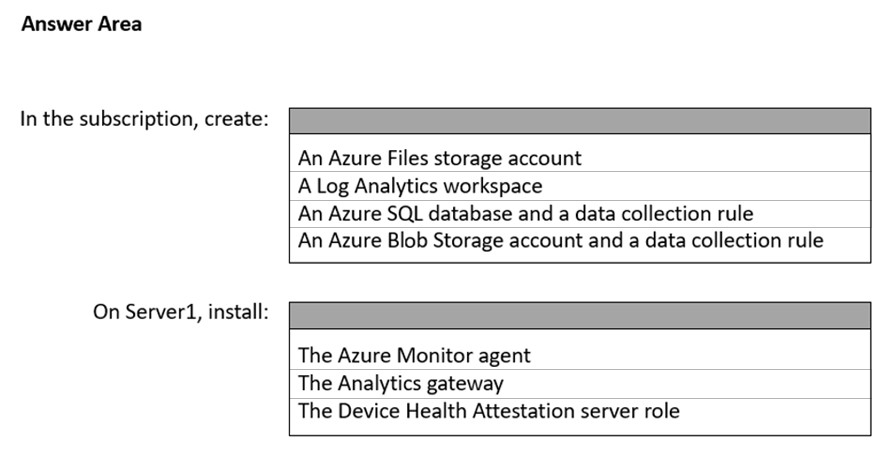Pick the Azure SQL database and data collection rule option

525,213
